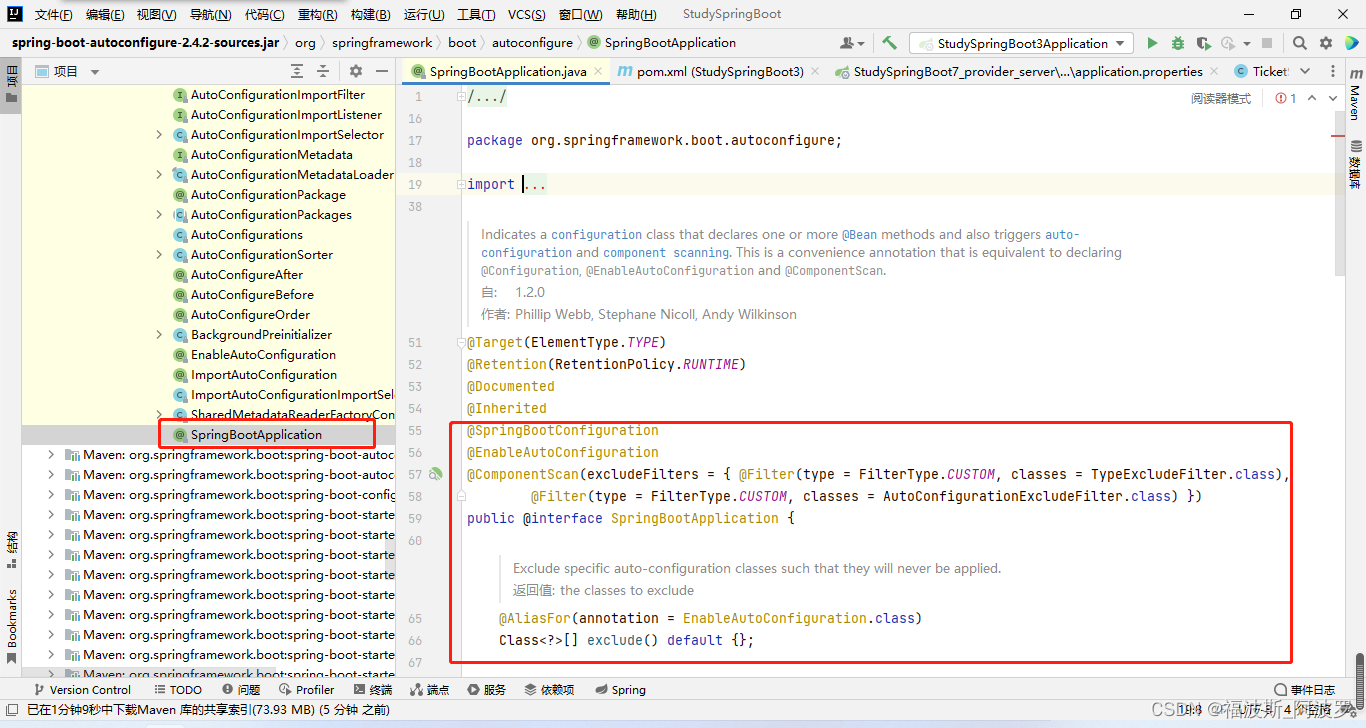This screenshot has width=1366, height=728.
Task: Open the 数据库 tool window on right strip
Action: (x=1355, y=164)
